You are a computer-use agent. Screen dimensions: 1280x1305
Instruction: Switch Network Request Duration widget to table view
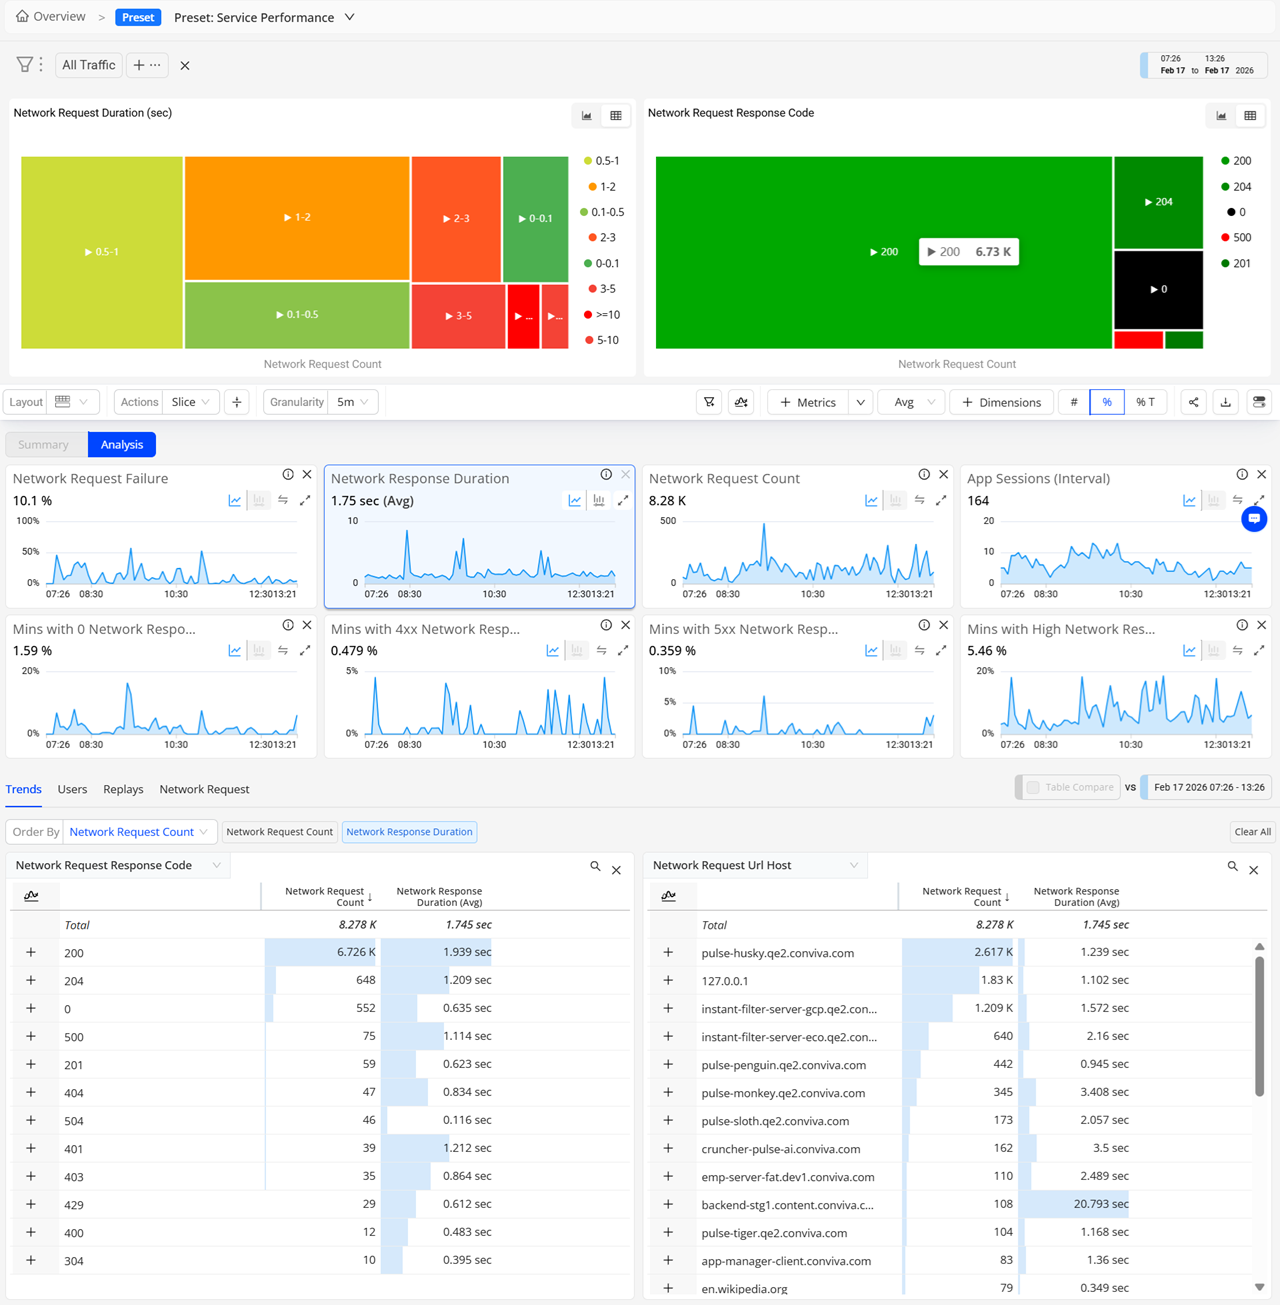click(x=616, y=116)
